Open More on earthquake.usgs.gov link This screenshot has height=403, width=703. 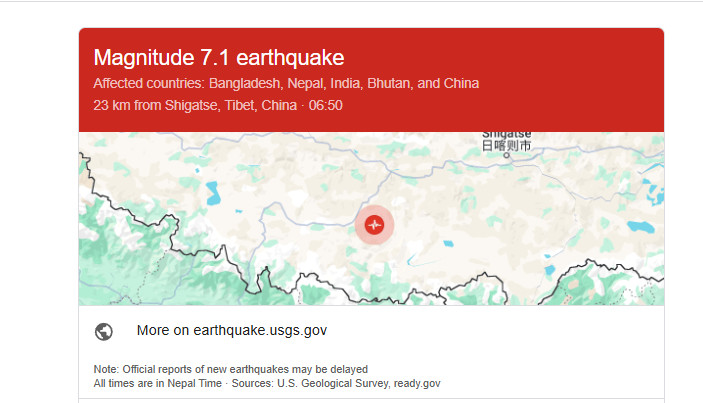[232, 330]
